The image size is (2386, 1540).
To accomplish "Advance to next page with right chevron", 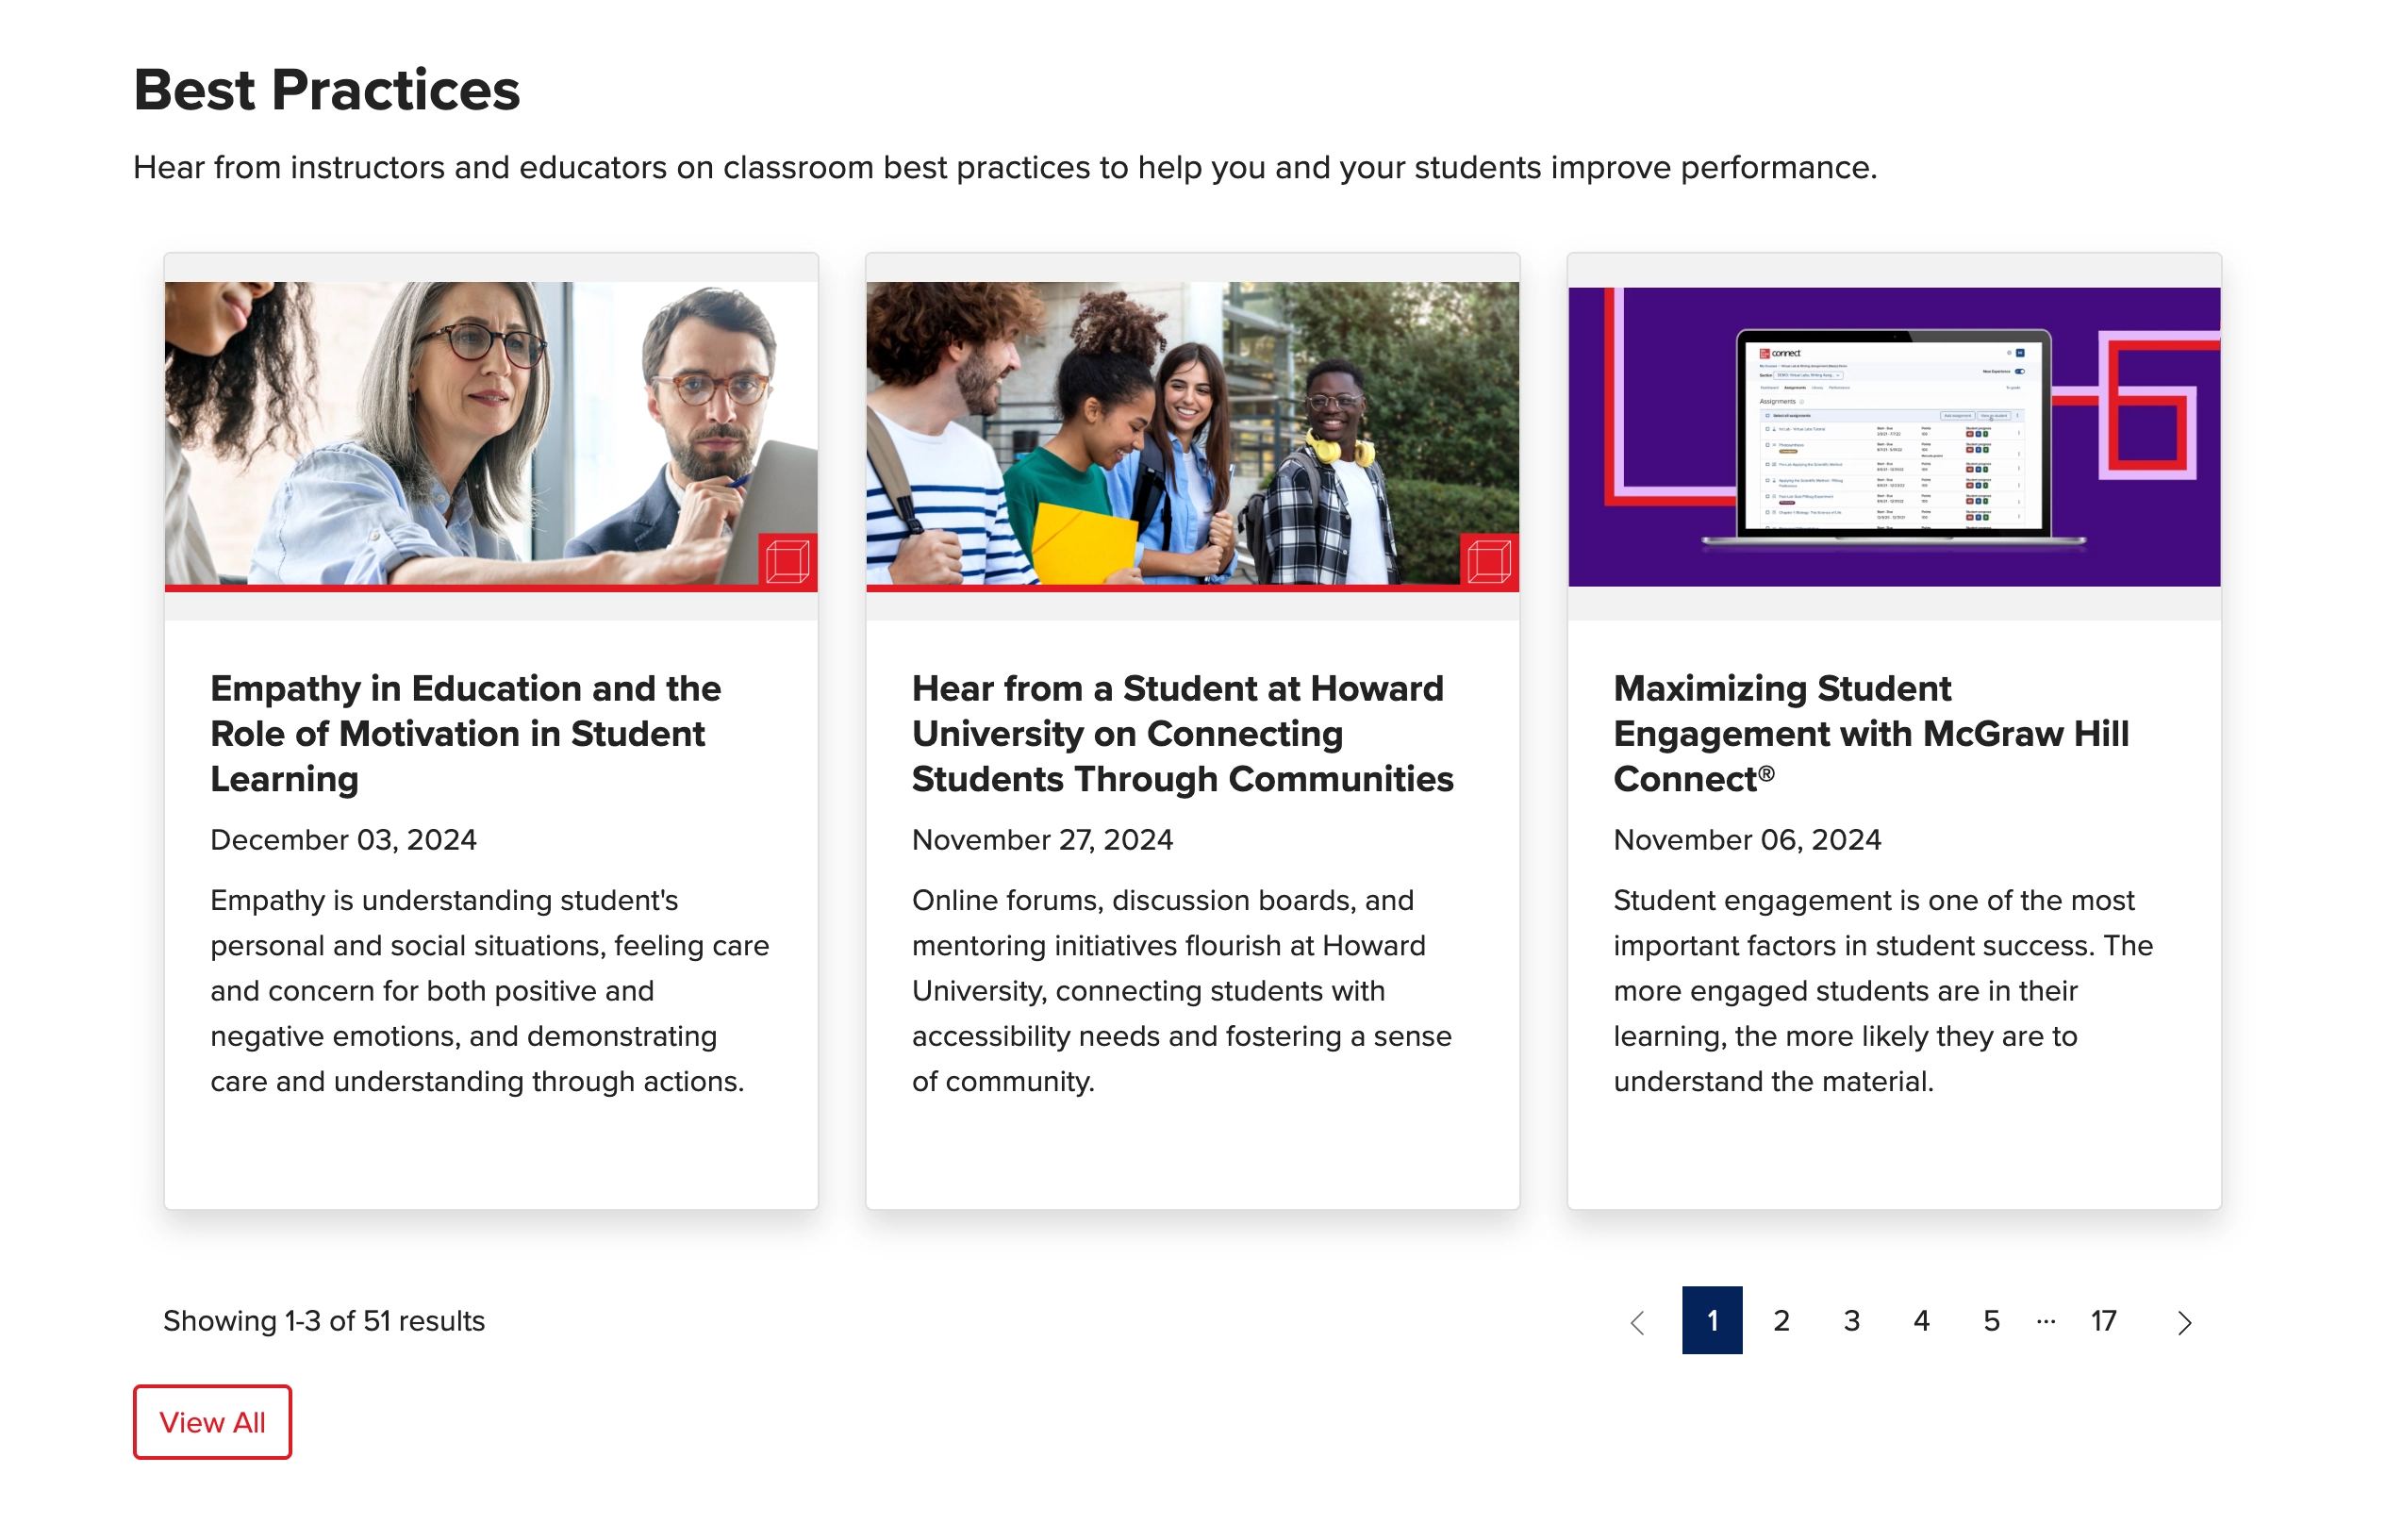I will (x=2183, y=1322).
